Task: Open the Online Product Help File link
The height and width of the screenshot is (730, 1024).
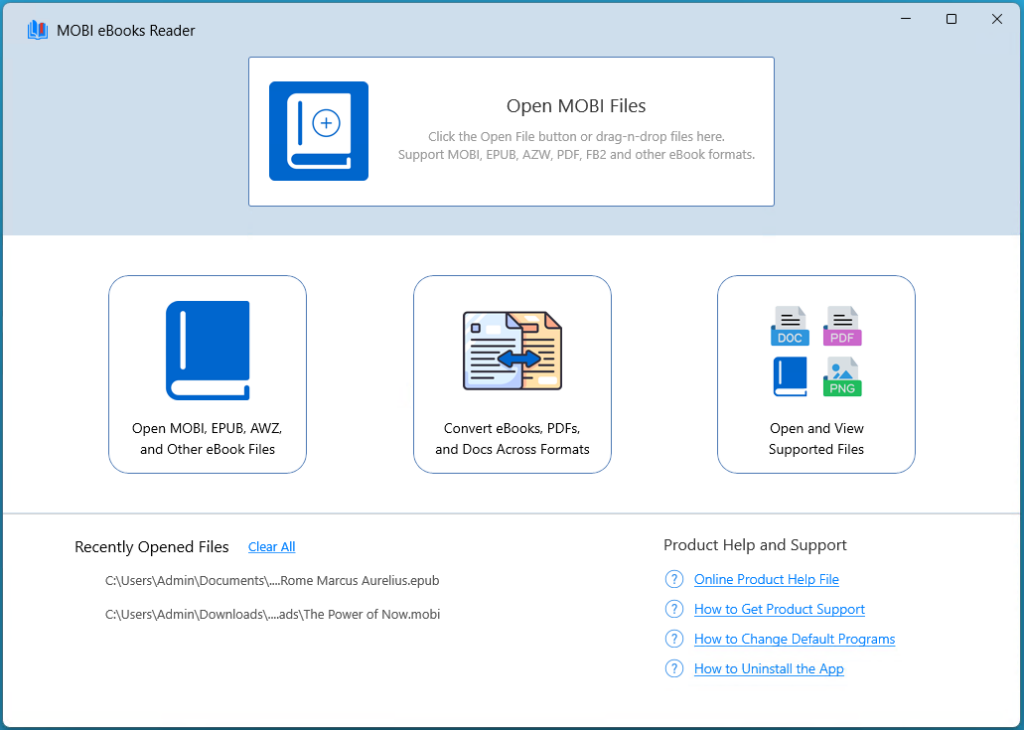Action: (767, 579)
